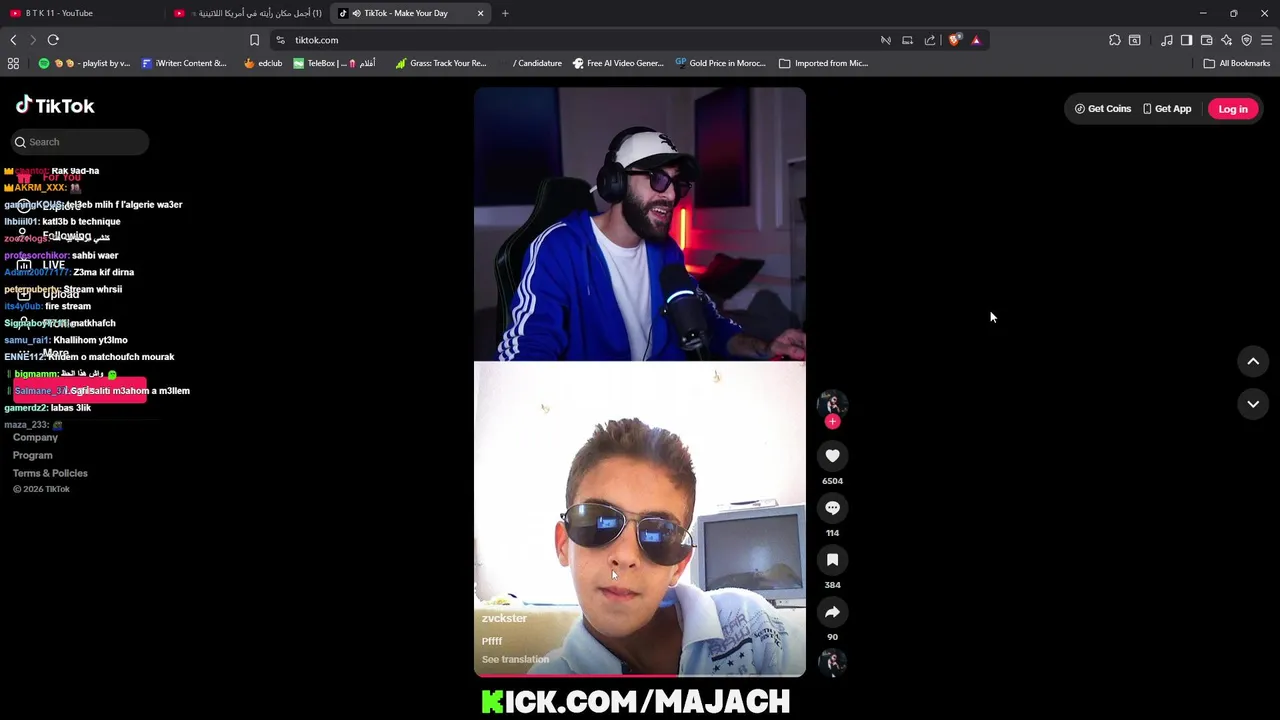
Task: Go back with the browser back arrow
Action: [x=13, y=40]
